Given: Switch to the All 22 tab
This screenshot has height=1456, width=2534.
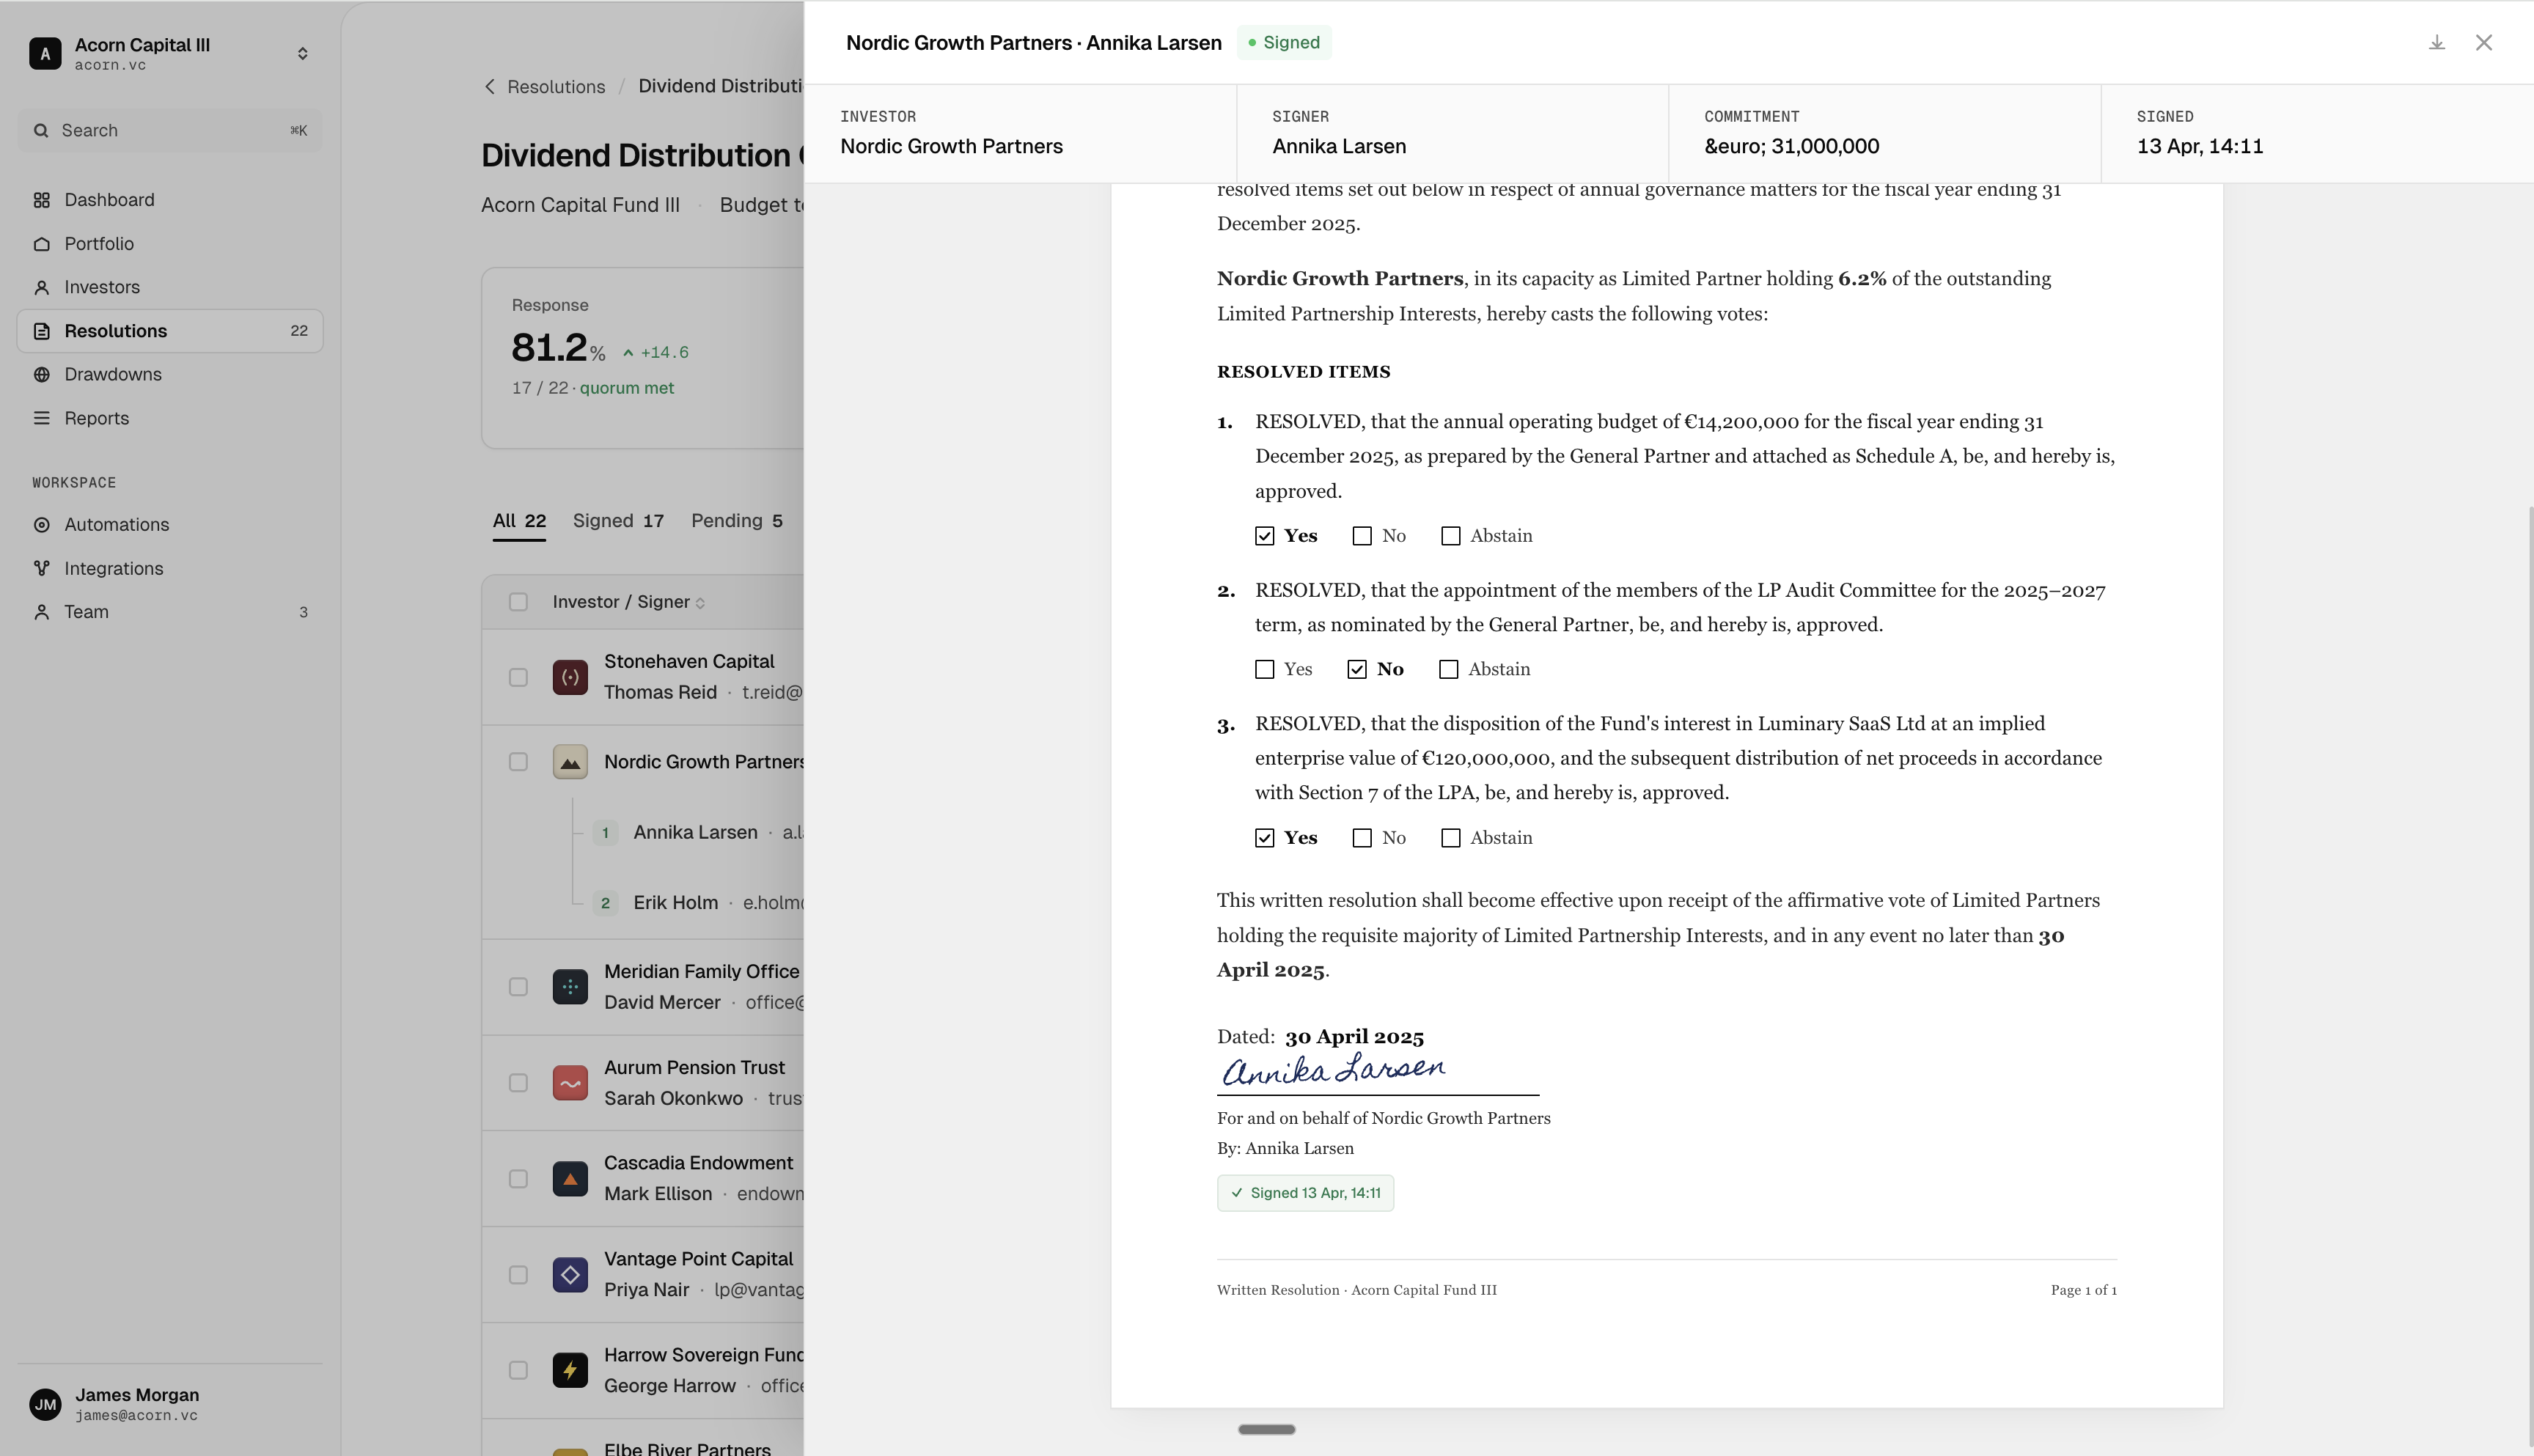Looking at the screenshot, I should pyautogui.click(x=519, y=521).
